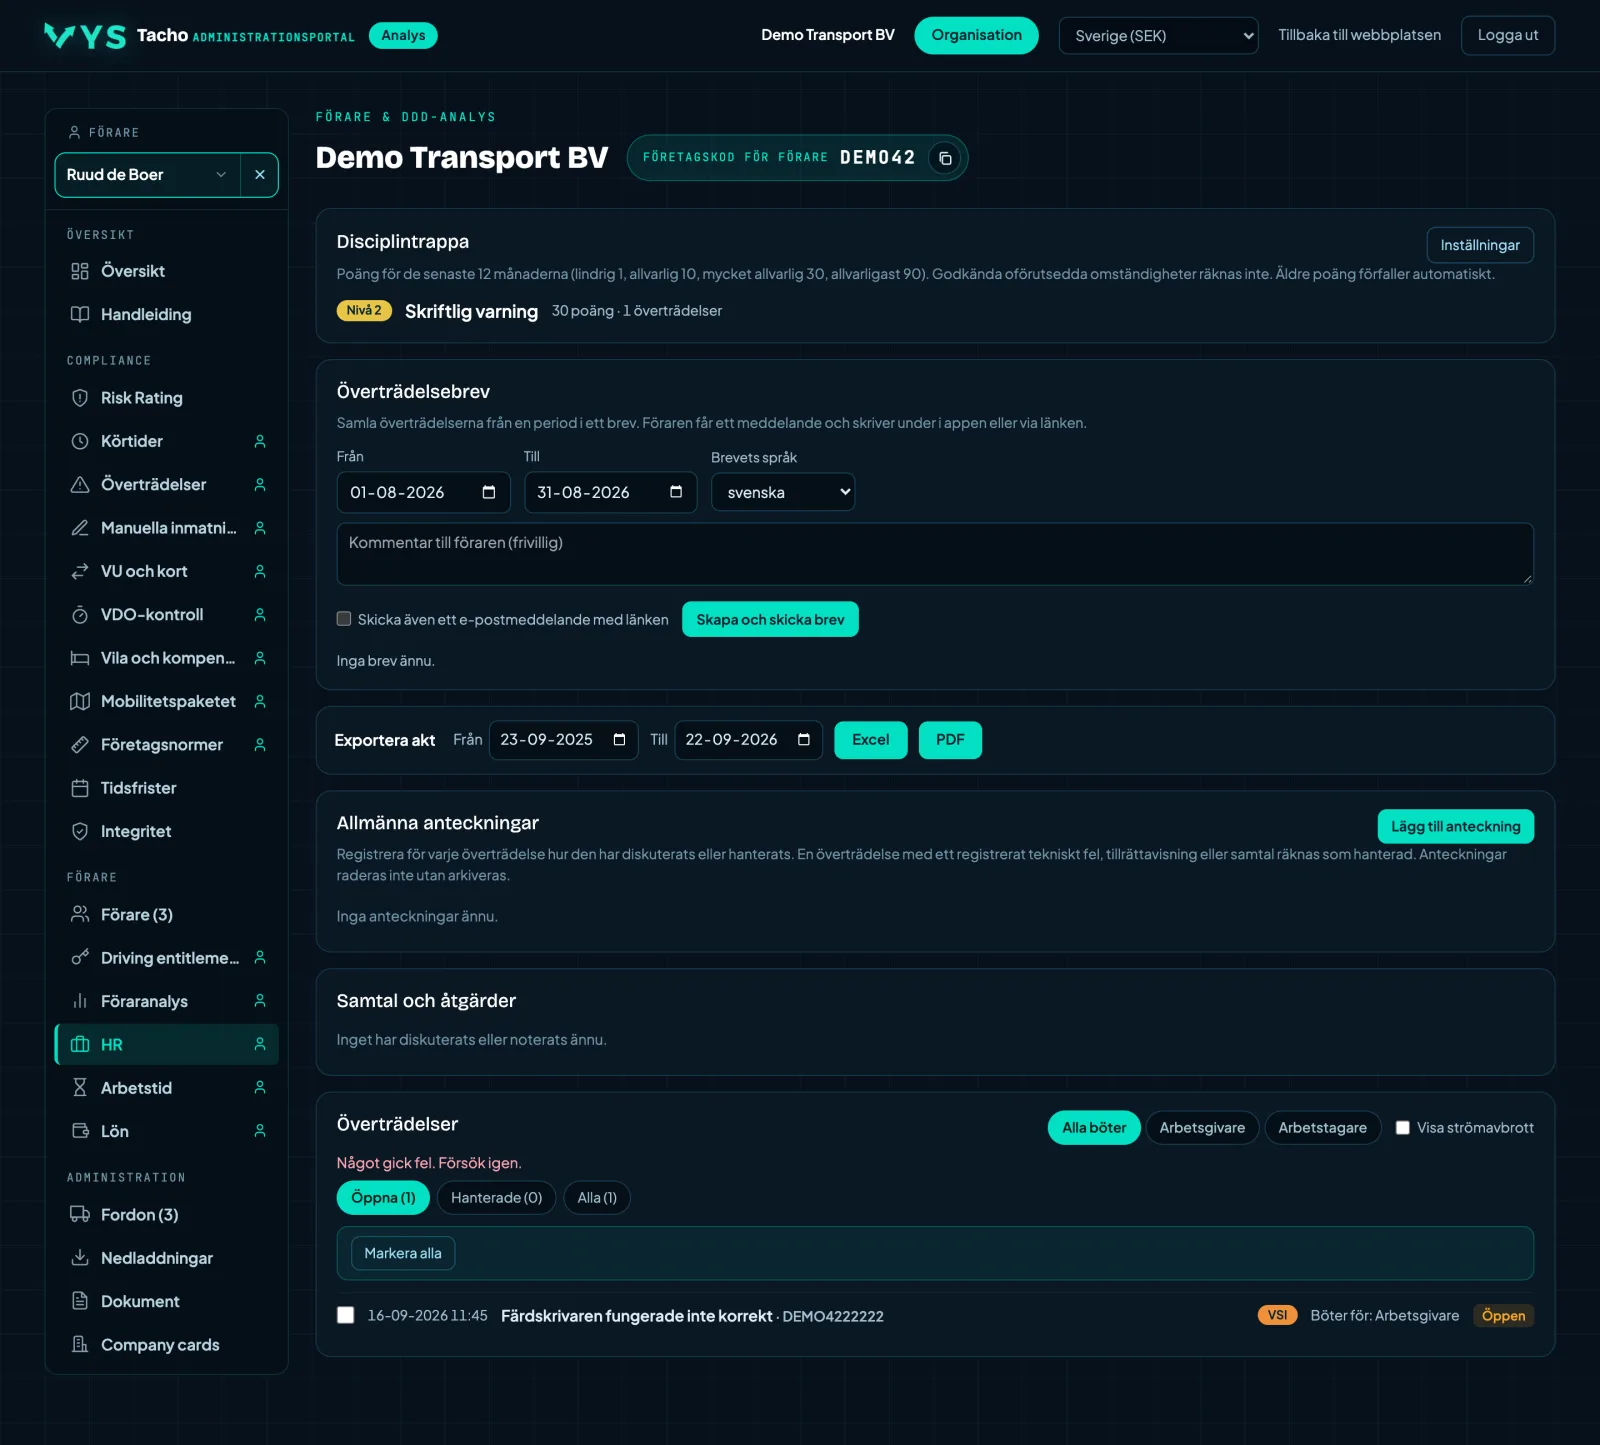Click the Tidsfrister calendar icon
1600x1445 pixels.
pos(80,788)
